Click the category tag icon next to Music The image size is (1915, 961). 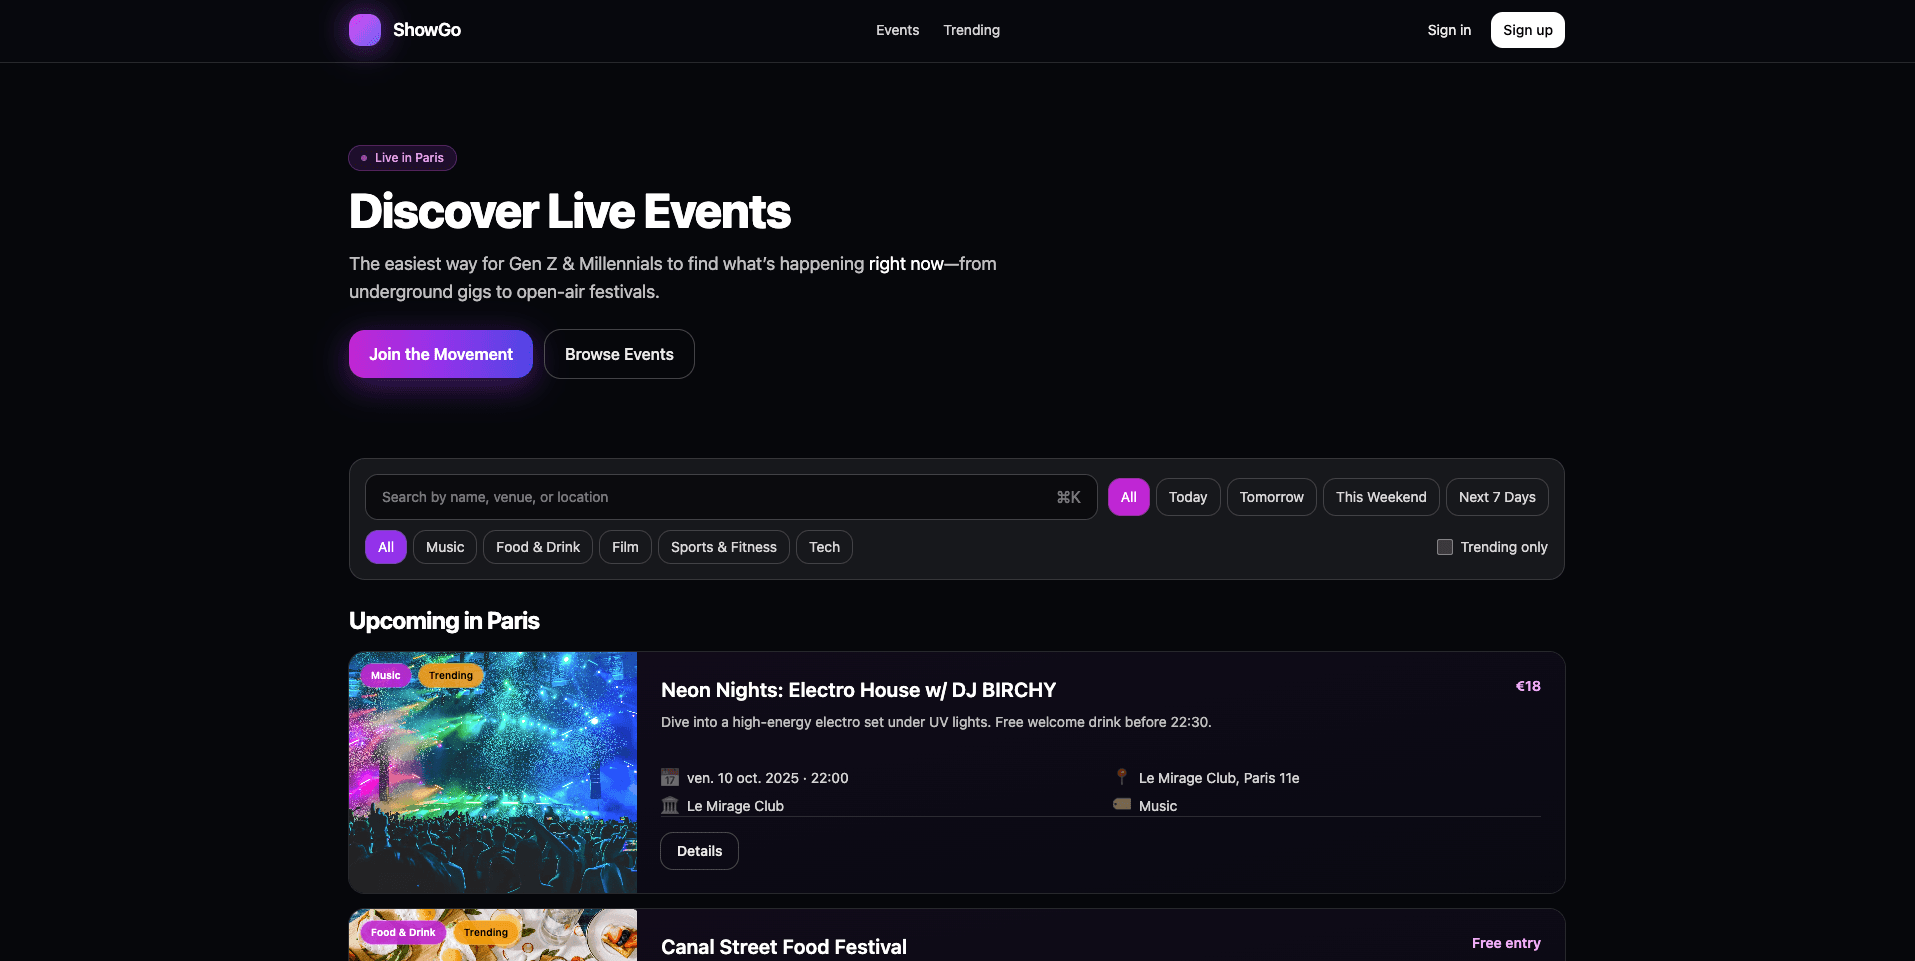click(x=1122, y=805)
